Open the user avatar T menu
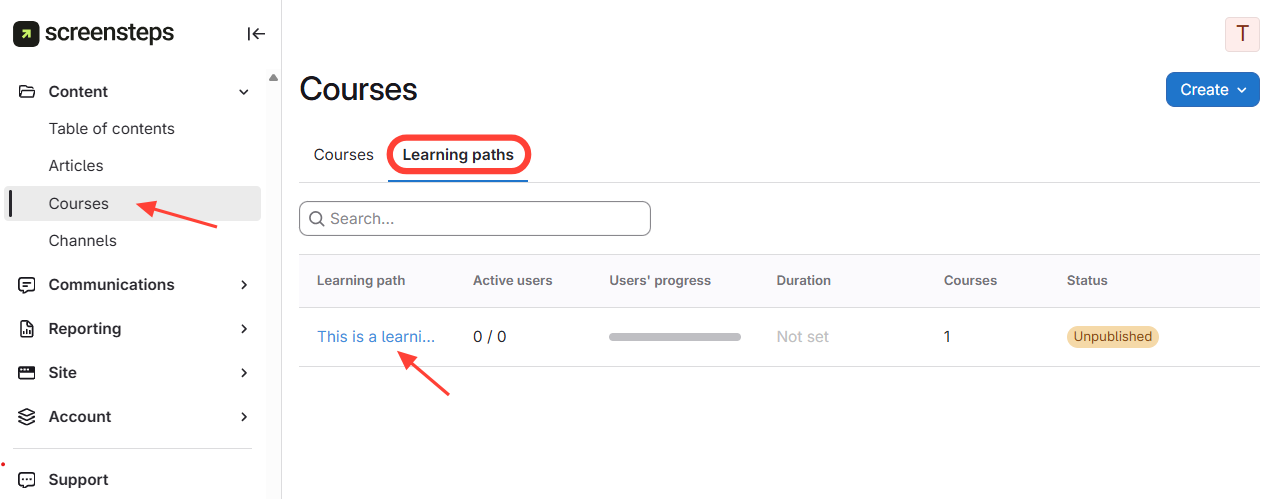Viewport: 1268px width, 499px height. click(x=1242, y=34)
